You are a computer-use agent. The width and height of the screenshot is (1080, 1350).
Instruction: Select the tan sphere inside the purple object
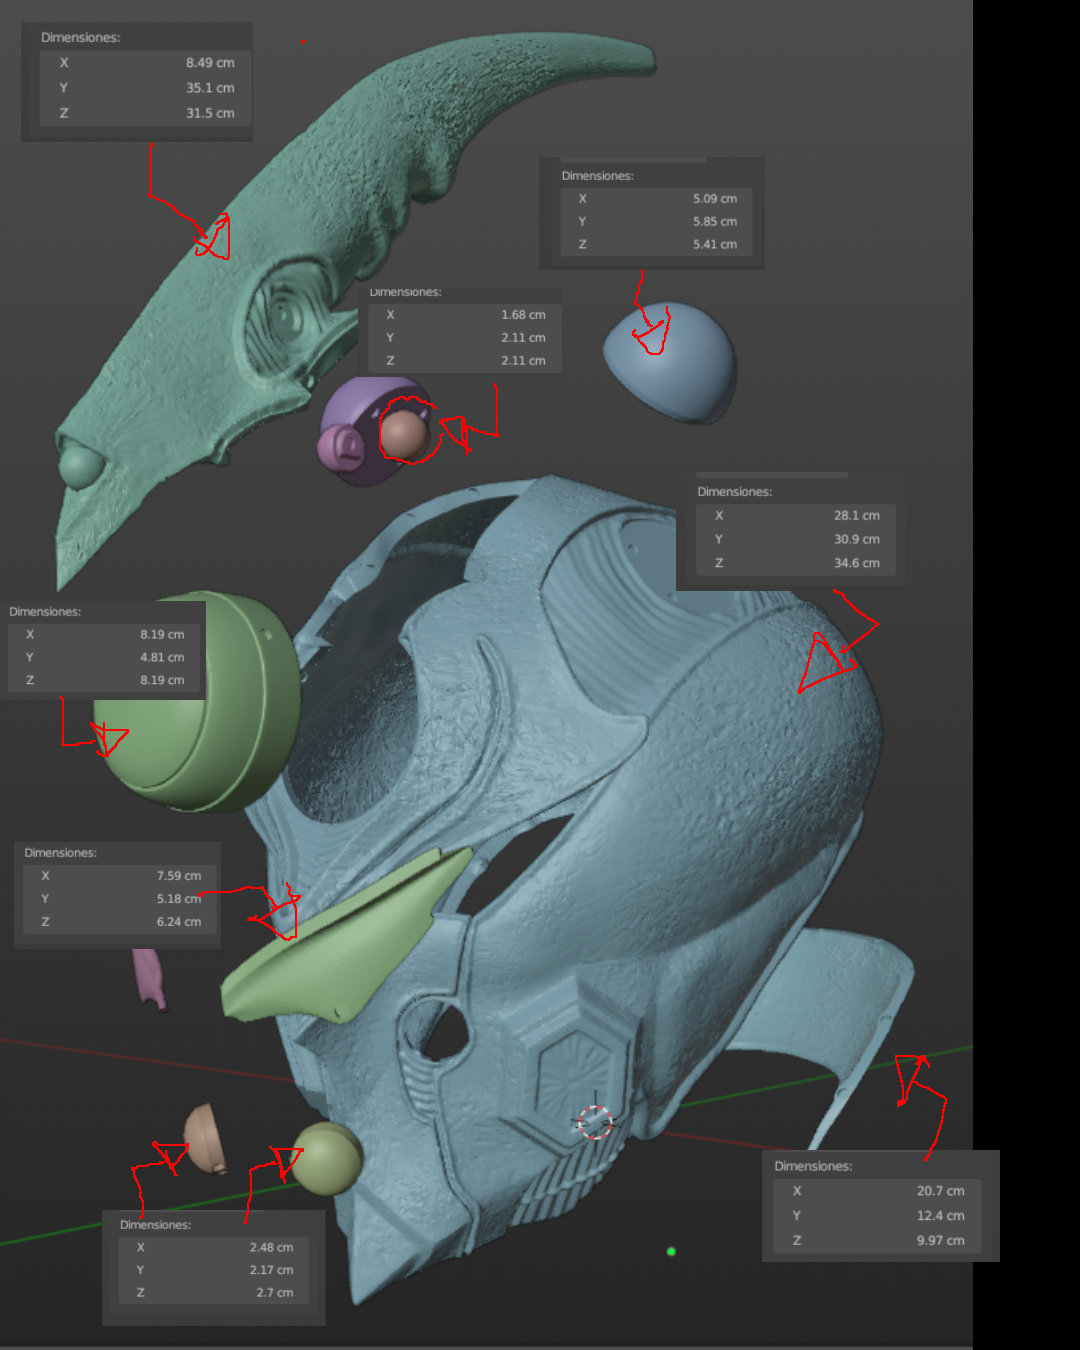(405, 432)
